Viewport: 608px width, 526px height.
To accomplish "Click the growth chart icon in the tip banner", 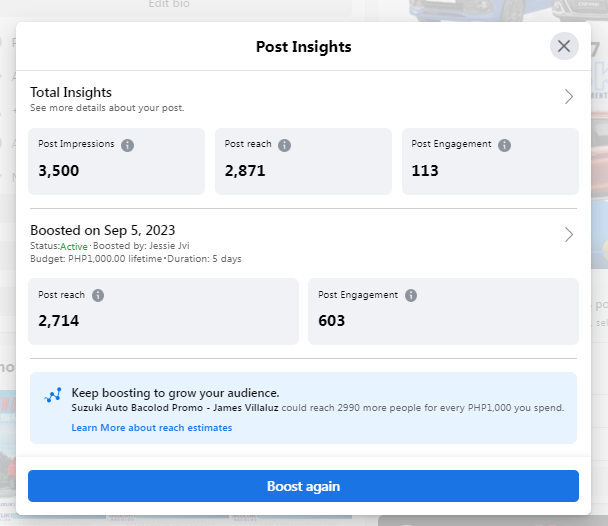I will 54,395.
